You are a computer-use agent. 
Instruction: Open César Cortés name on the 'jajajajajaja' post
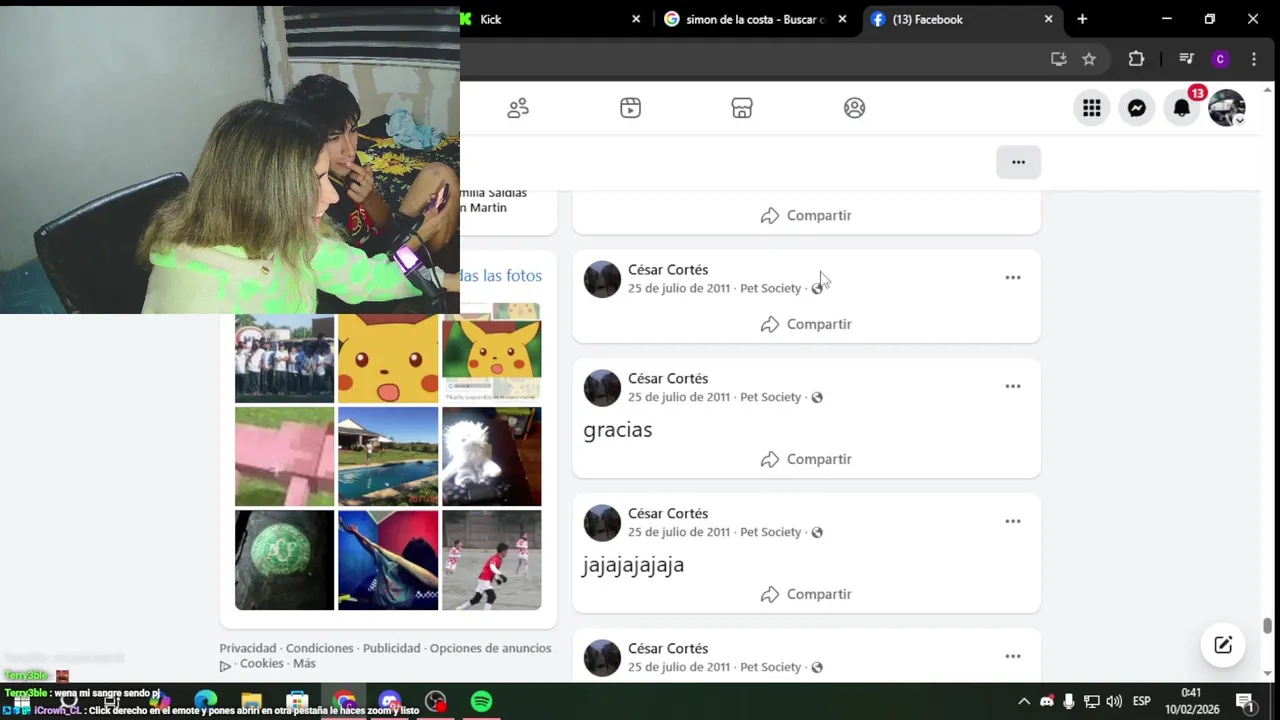pyautogui.click(x=668, y=513)
